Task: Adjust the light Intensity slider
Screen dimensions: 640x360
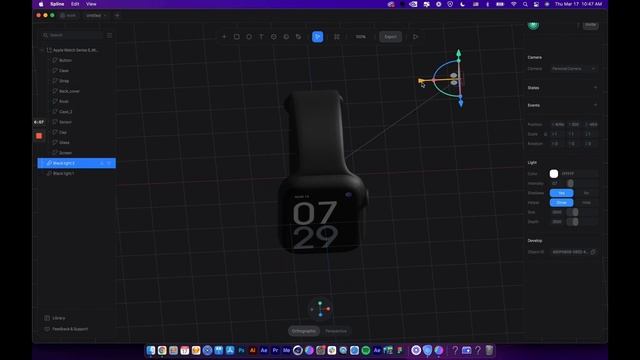Action: coord(570,183)
